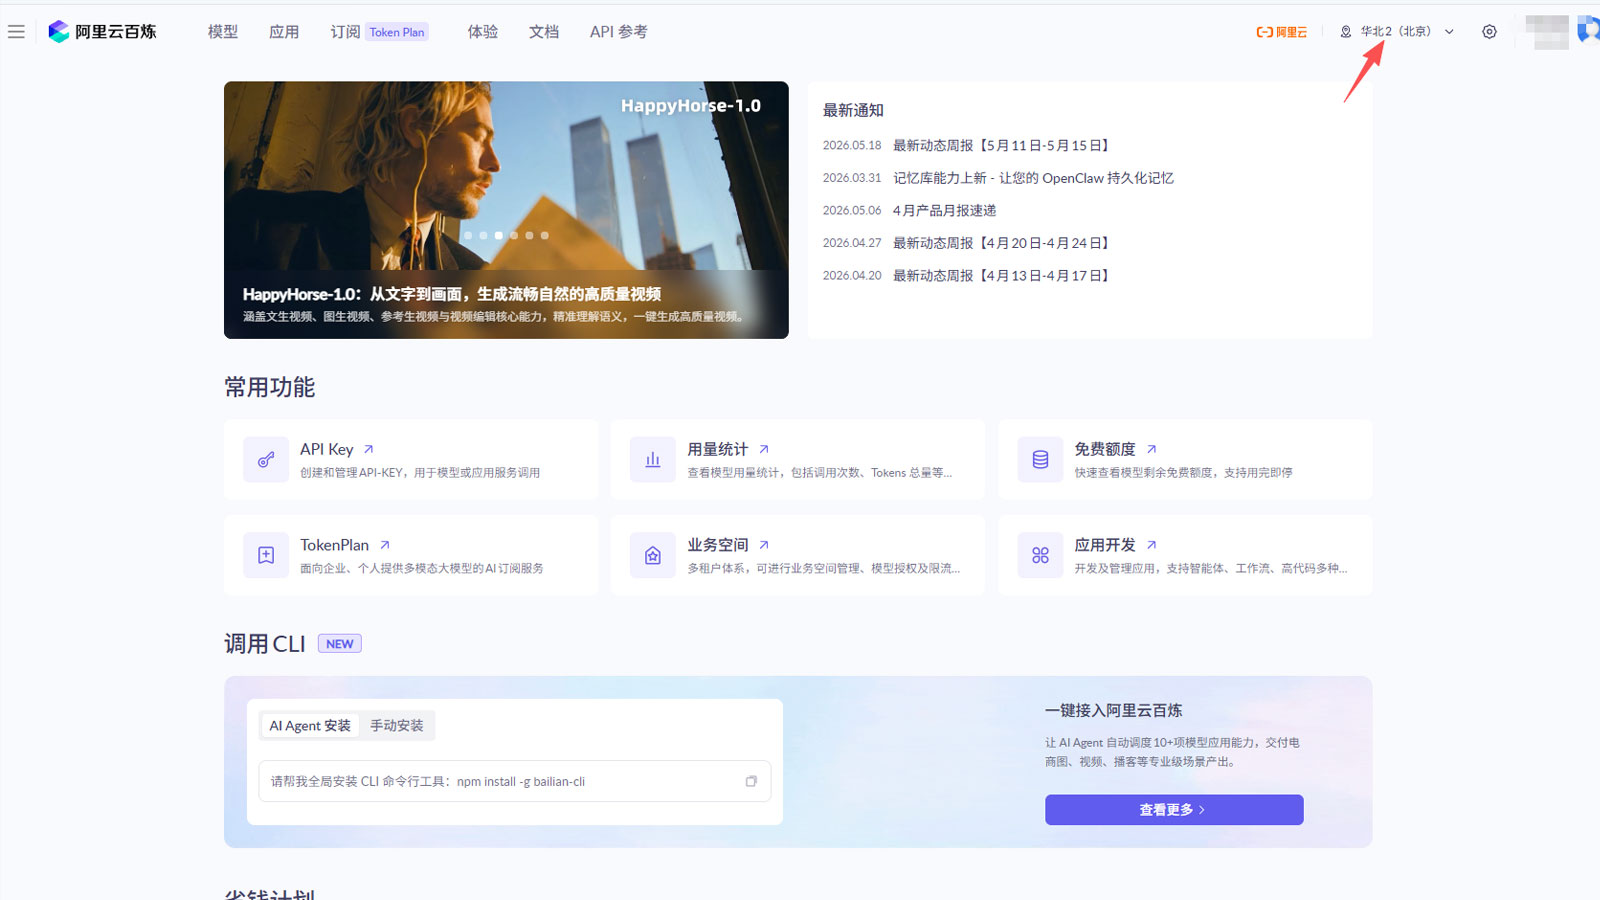The width and height of the screenshot is (1600, 900).
Task: Open the 免费额度 card title
Action: [1105, 450]
